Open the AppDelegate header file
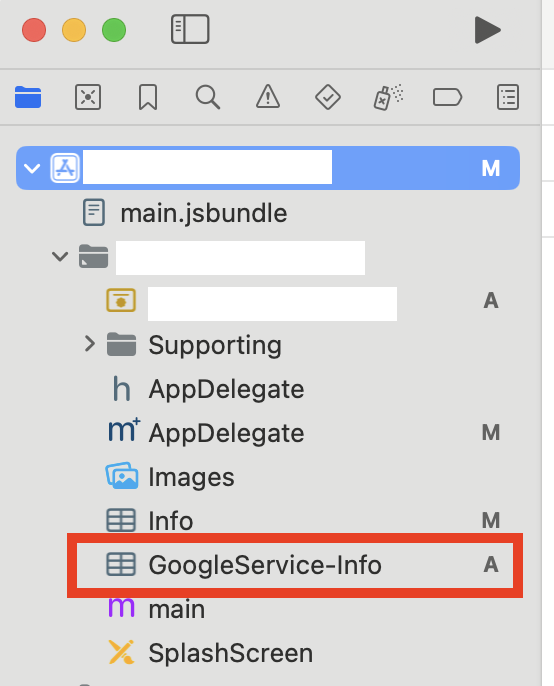The image size is (554, 686). tap(226, 389)
